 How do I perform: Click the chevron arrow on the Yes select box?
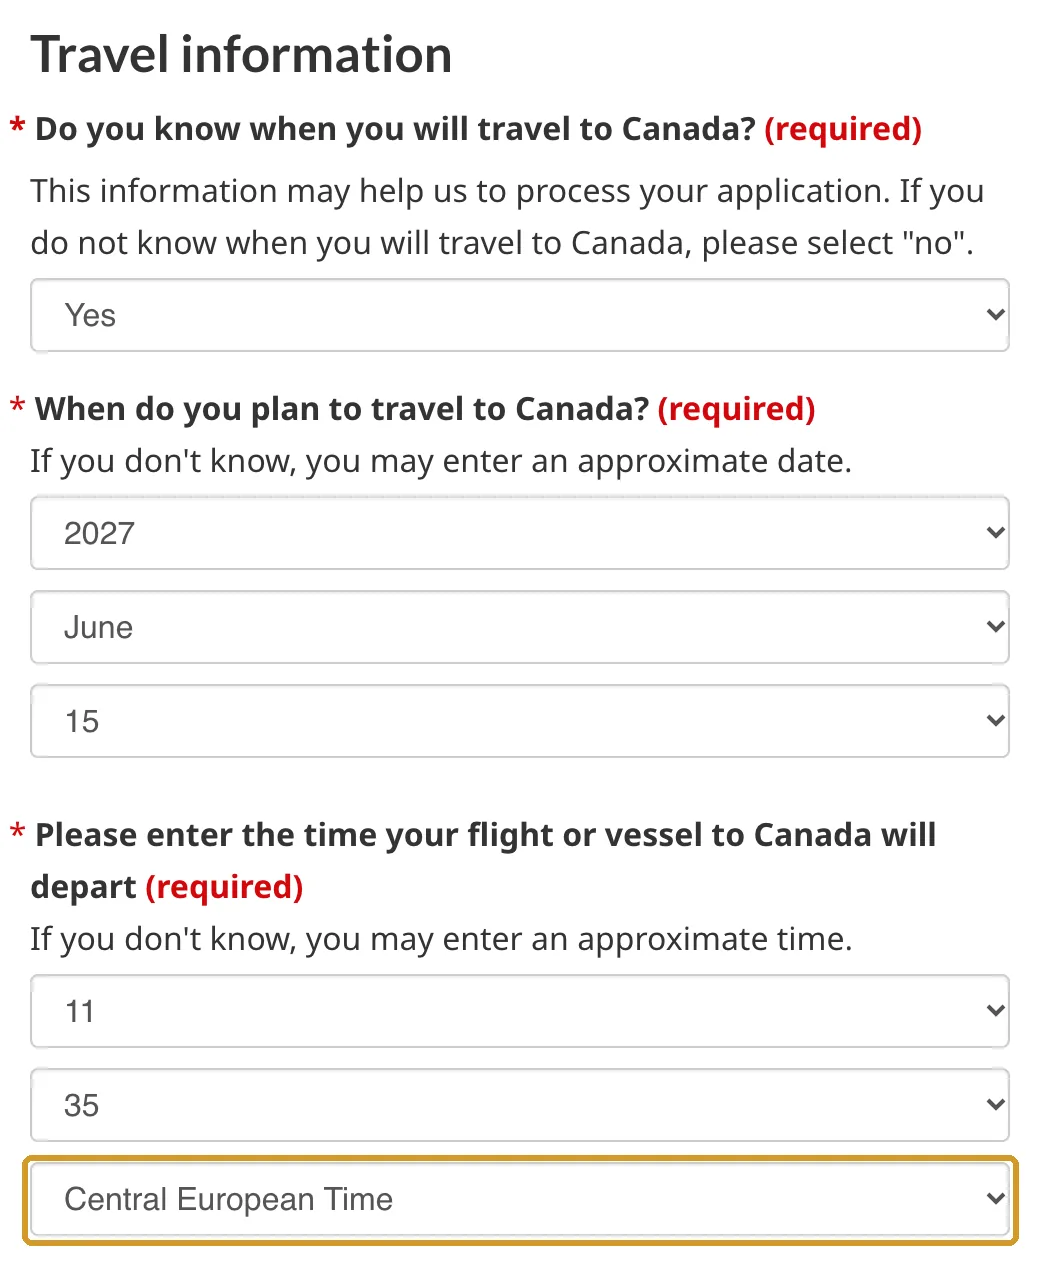(x=995, y=315)
